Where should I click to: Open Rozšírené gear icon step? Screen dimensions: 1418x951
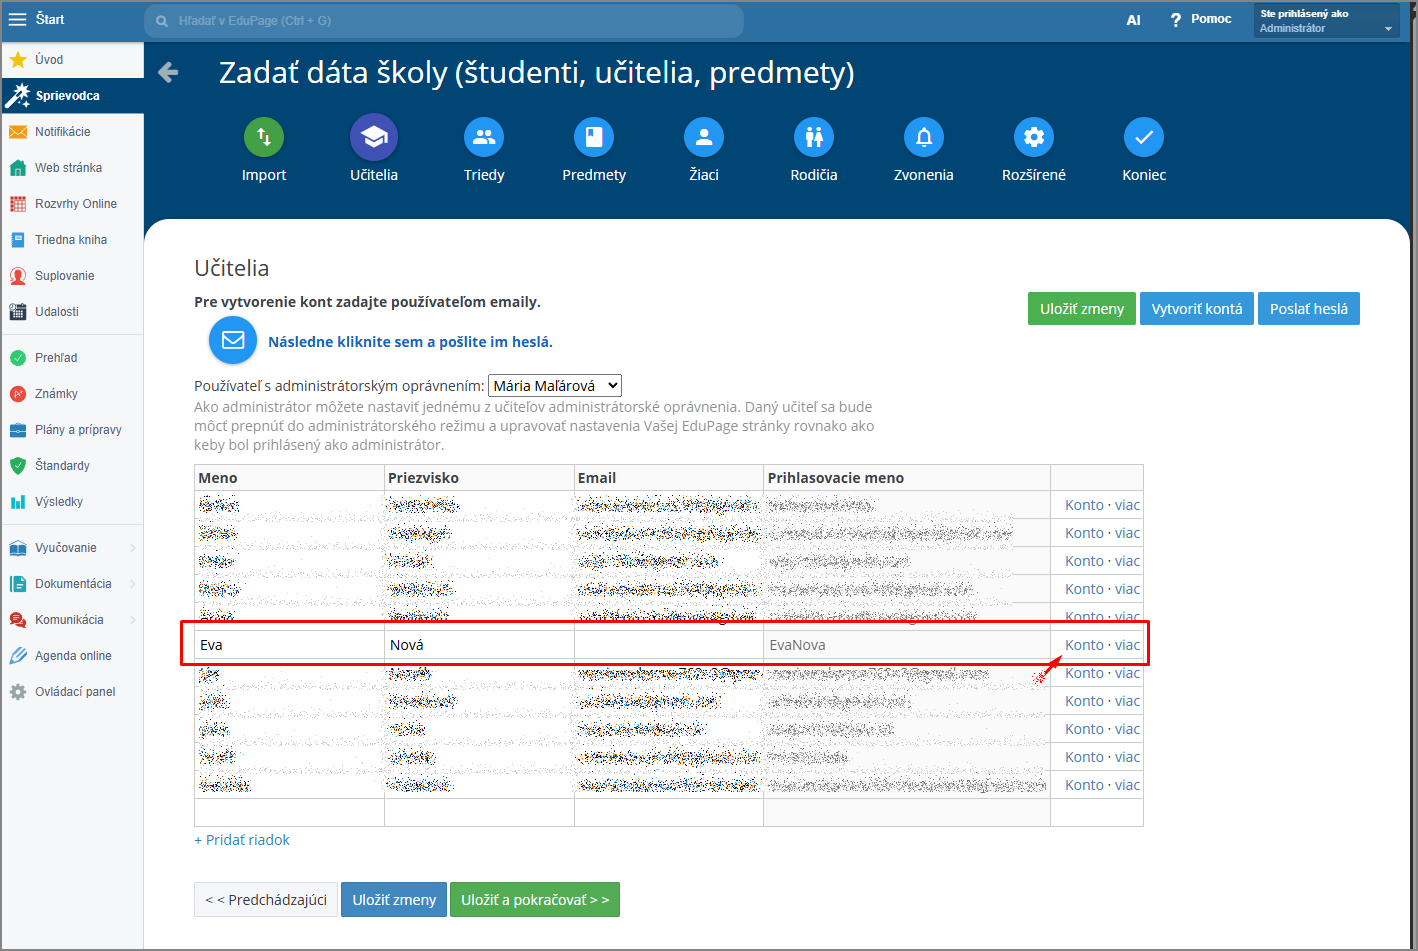pyautogui.click(x=1034, y=138)
